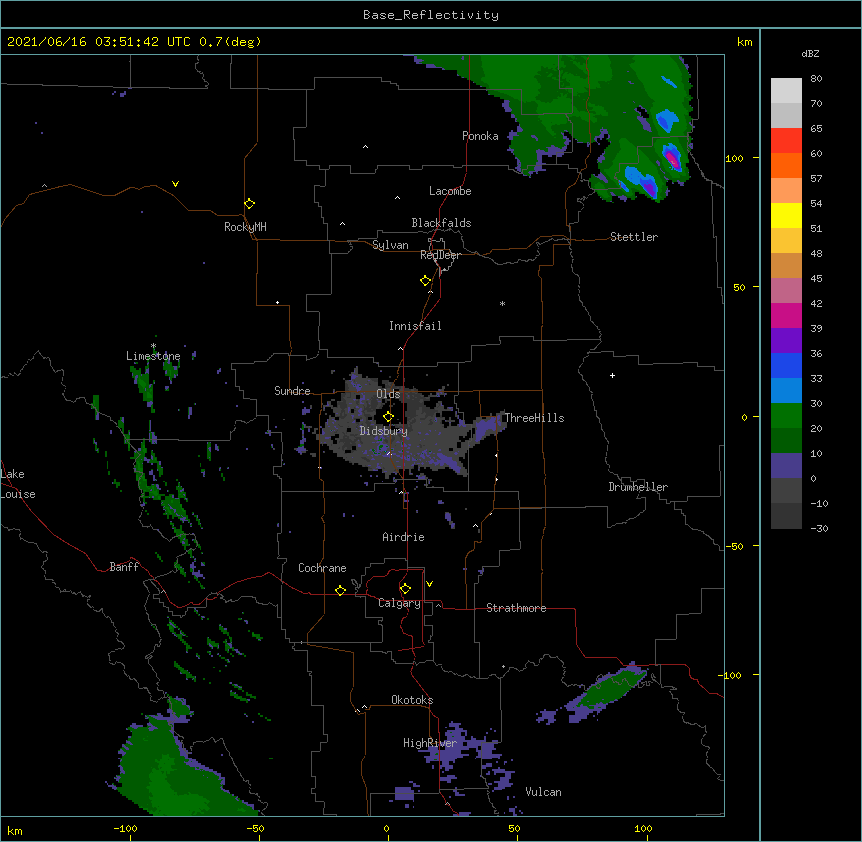Click the Calgary city label
862x842 pixels.
pos(399,603)
